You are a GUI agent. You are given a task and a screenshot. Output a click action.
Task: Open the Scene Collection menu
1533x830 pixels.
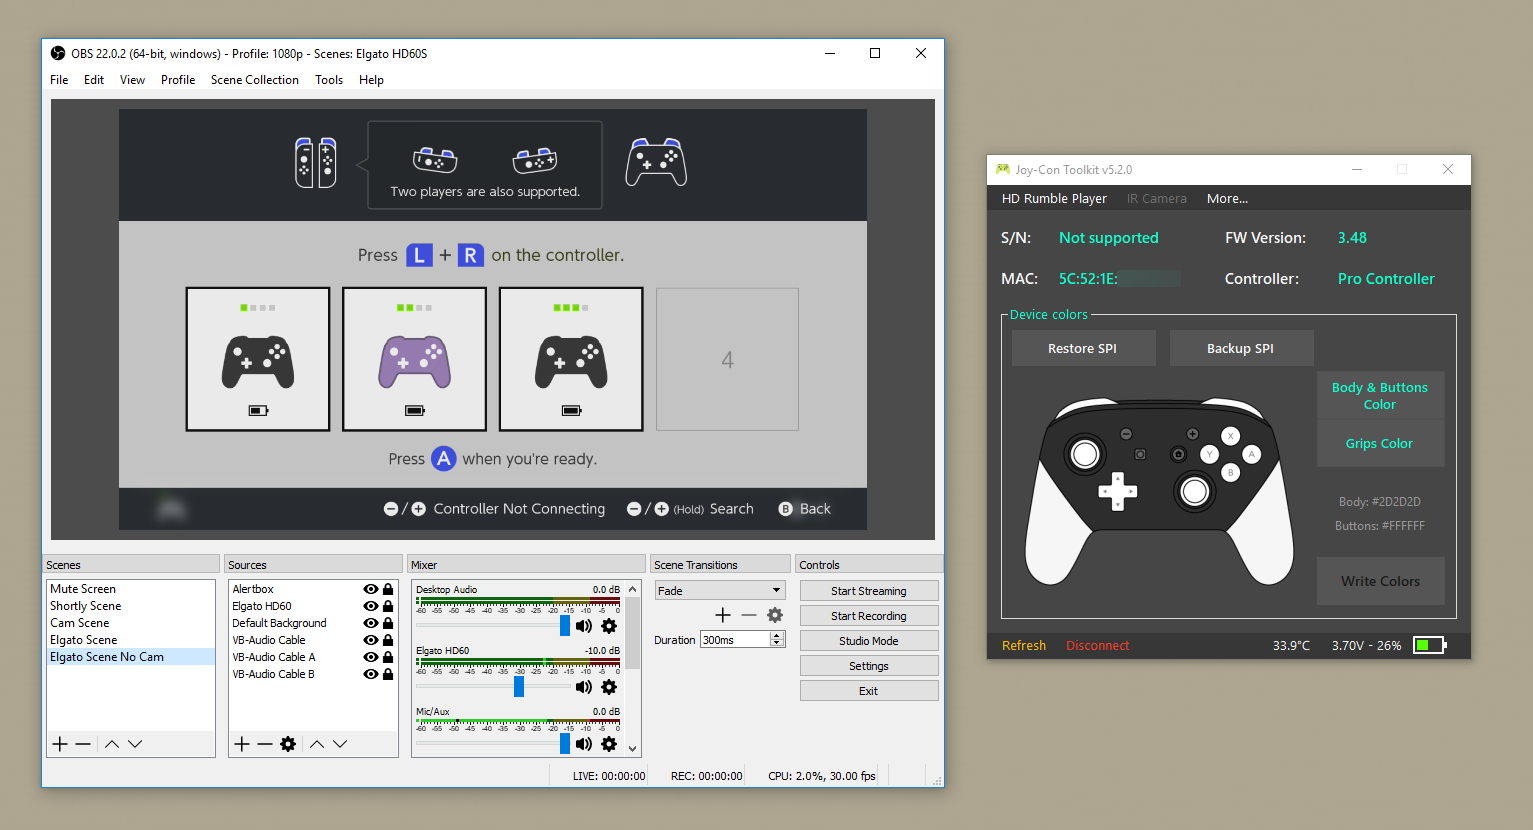[255, 80]
